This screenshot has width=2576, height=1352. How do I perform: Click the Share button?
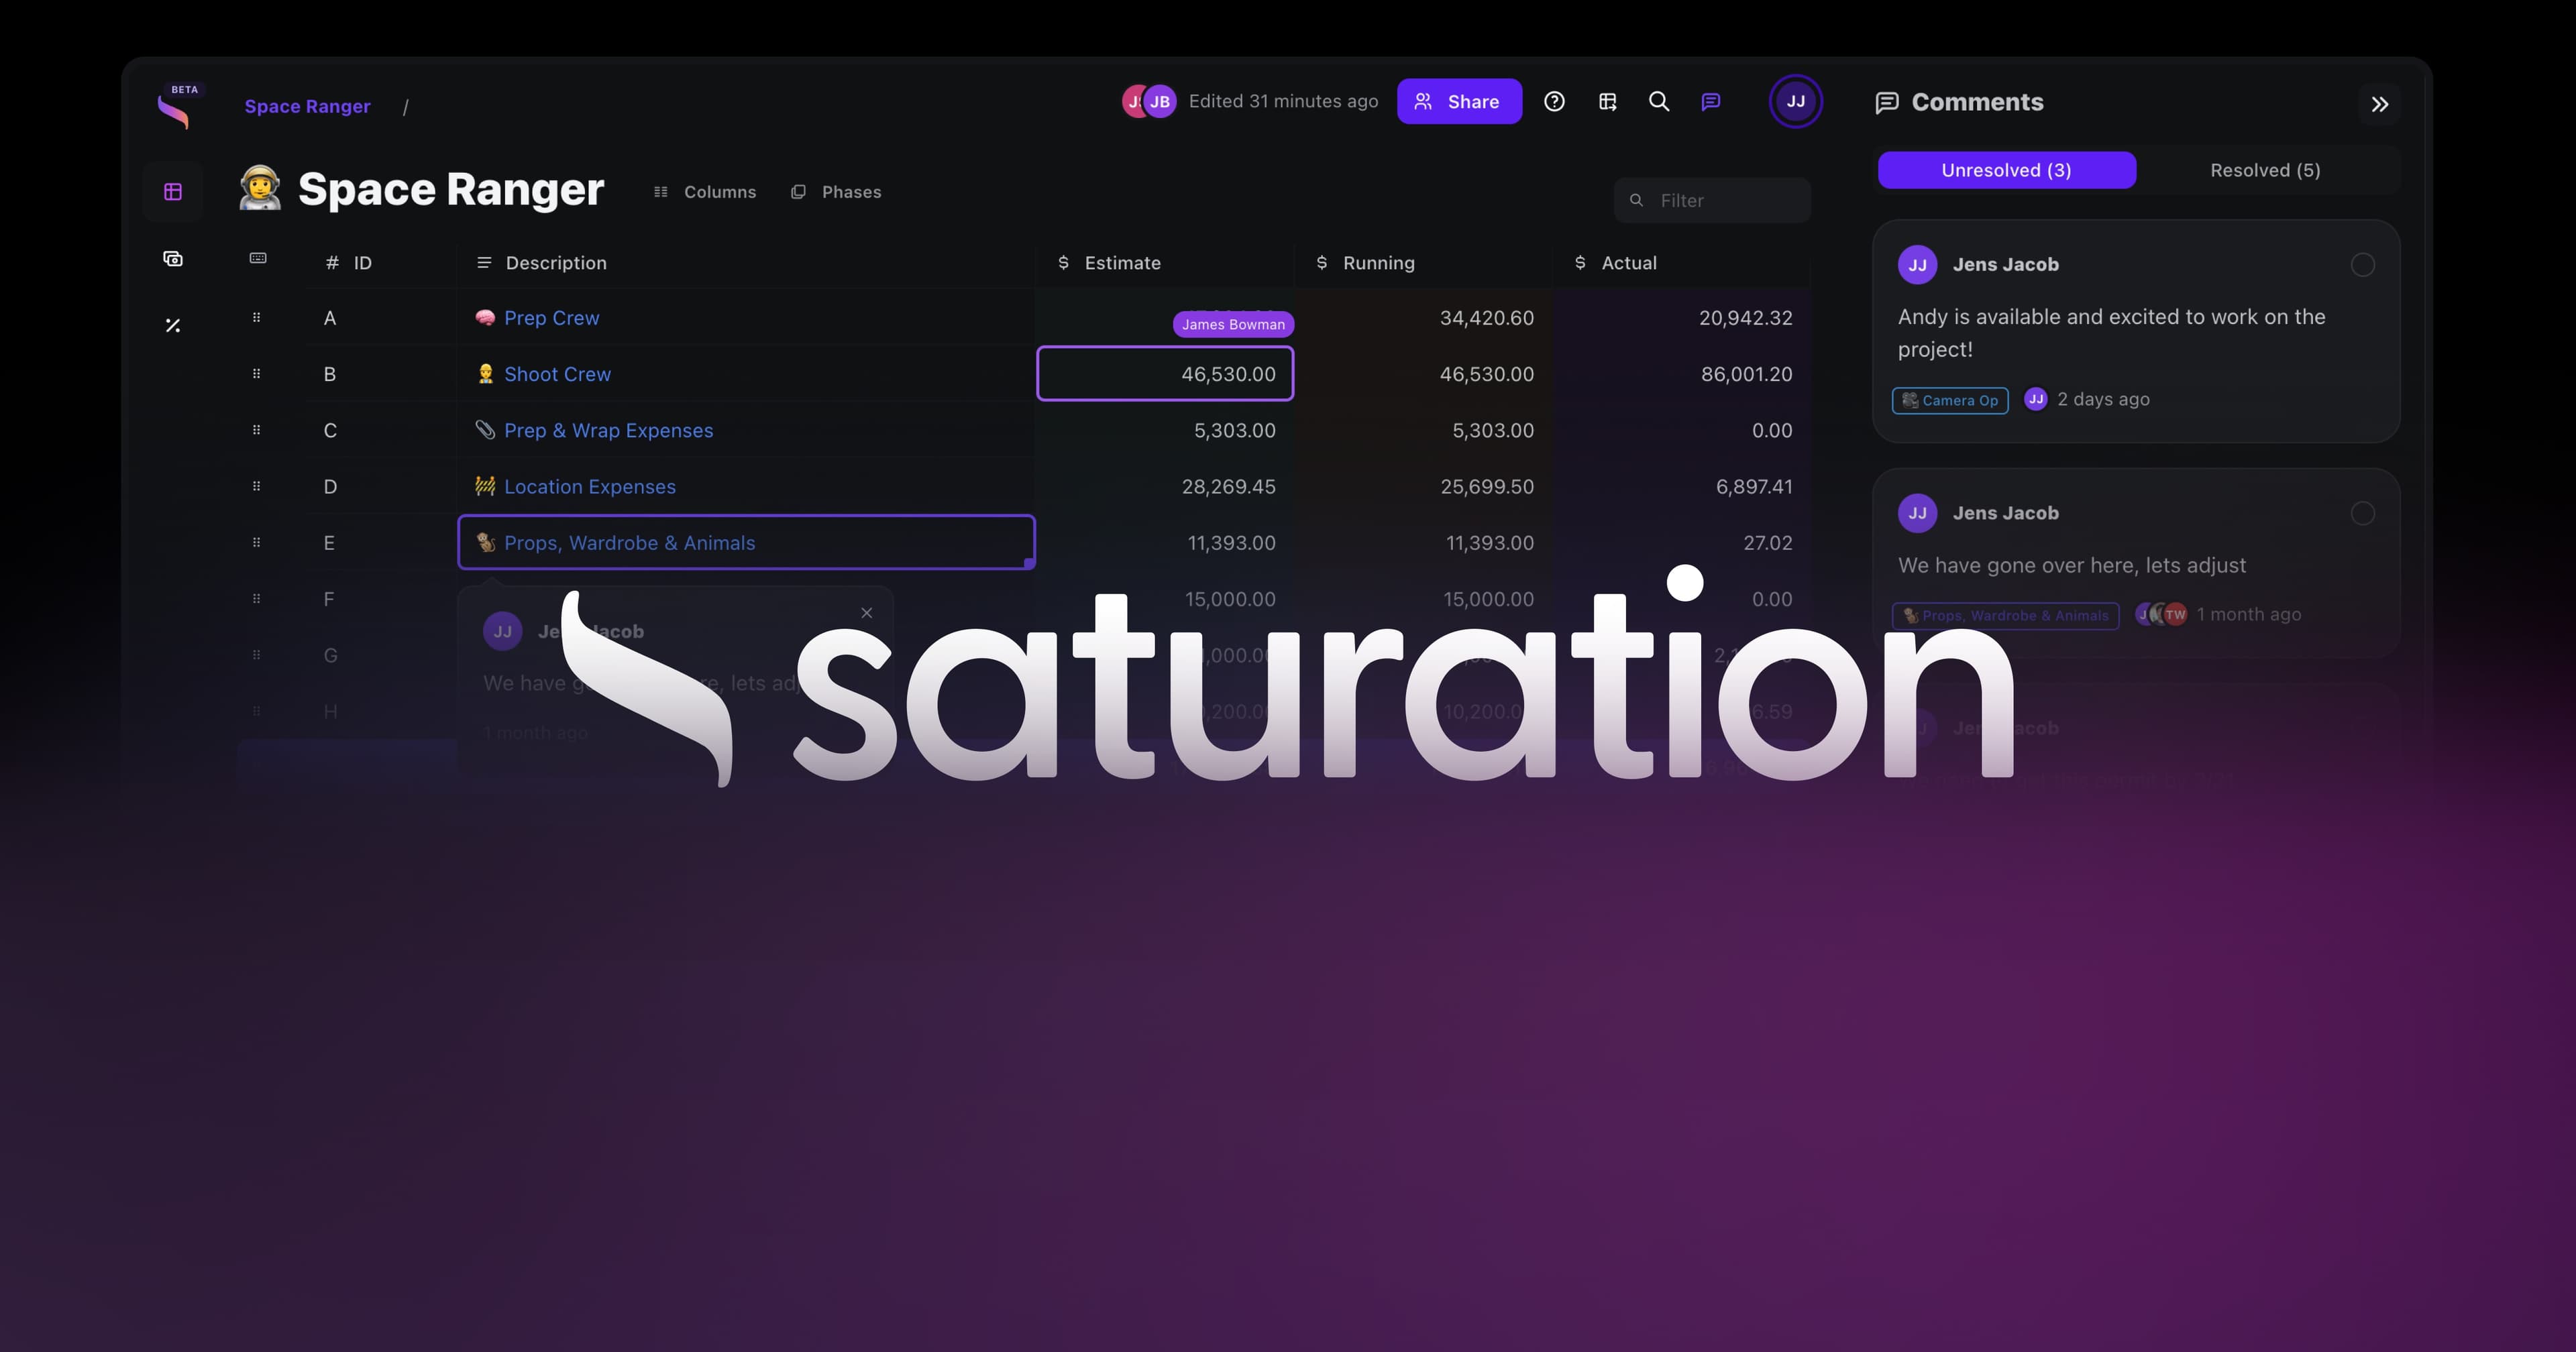pyautogui.click(x=1459, y=101)
